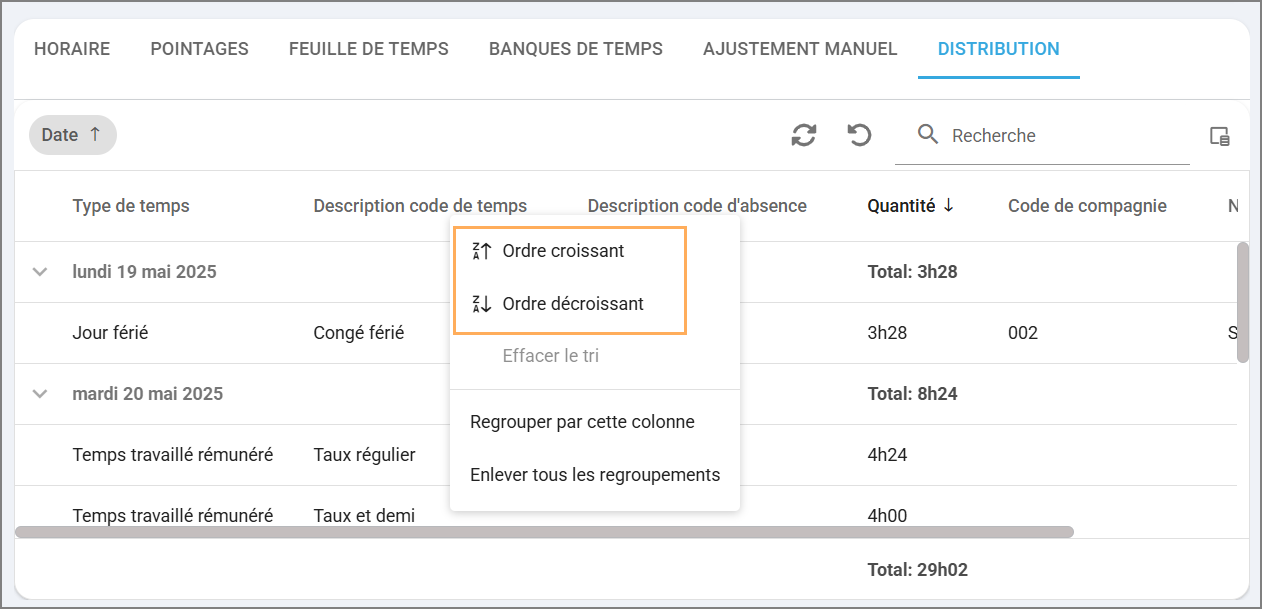Click the horizontal scrollbar of the grid
Image resolution: width=1262 pixels, height=609 pixels.
pos(544,532)
